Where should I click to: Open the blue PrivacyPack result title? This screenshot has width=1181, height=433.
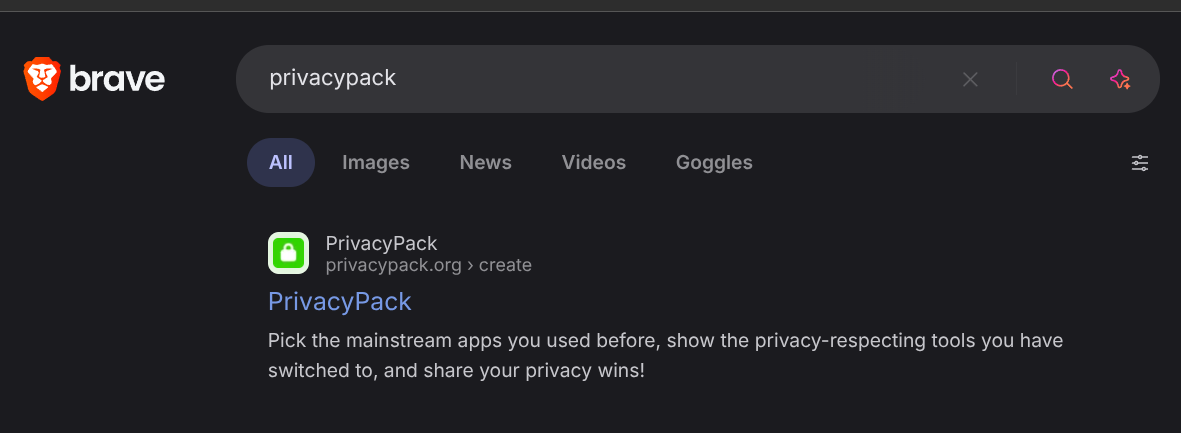point(340,301)
